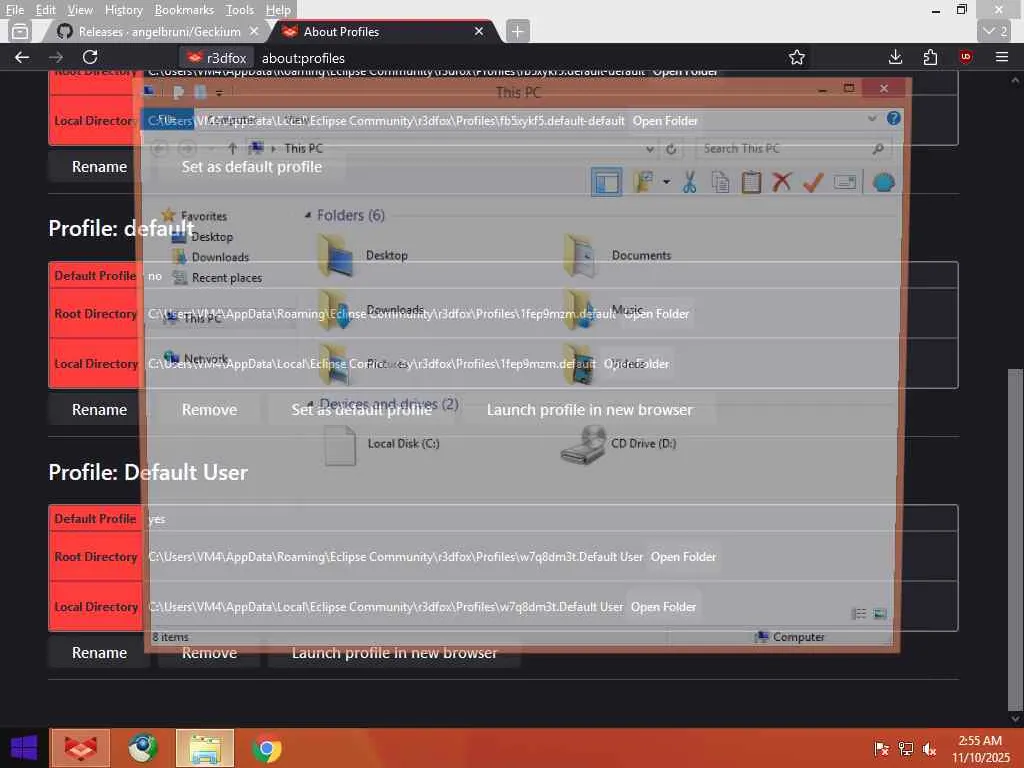Open Folder for the Default User local directory
Screen dimensions: 1024x768
pyautogui.click(x=663, y=607)
